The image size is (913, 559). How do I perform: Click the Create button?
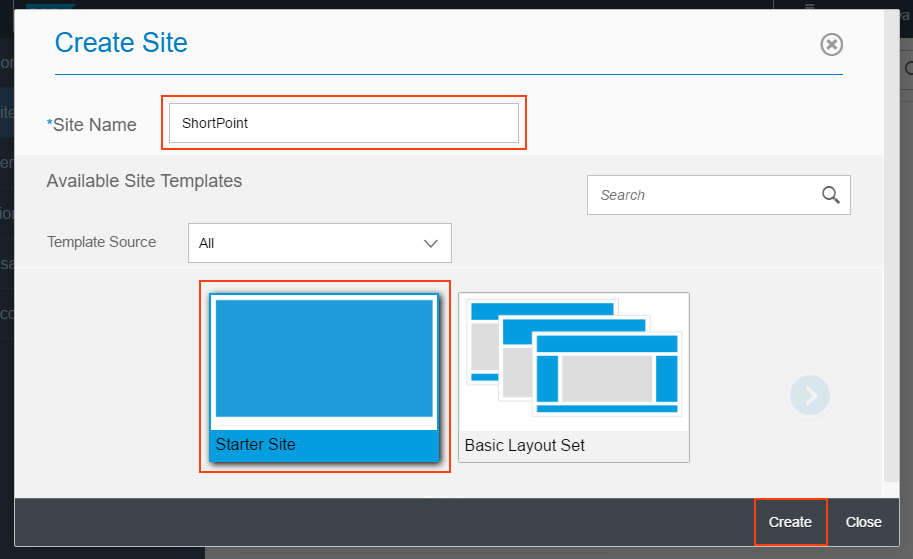(x=790, y=522)
